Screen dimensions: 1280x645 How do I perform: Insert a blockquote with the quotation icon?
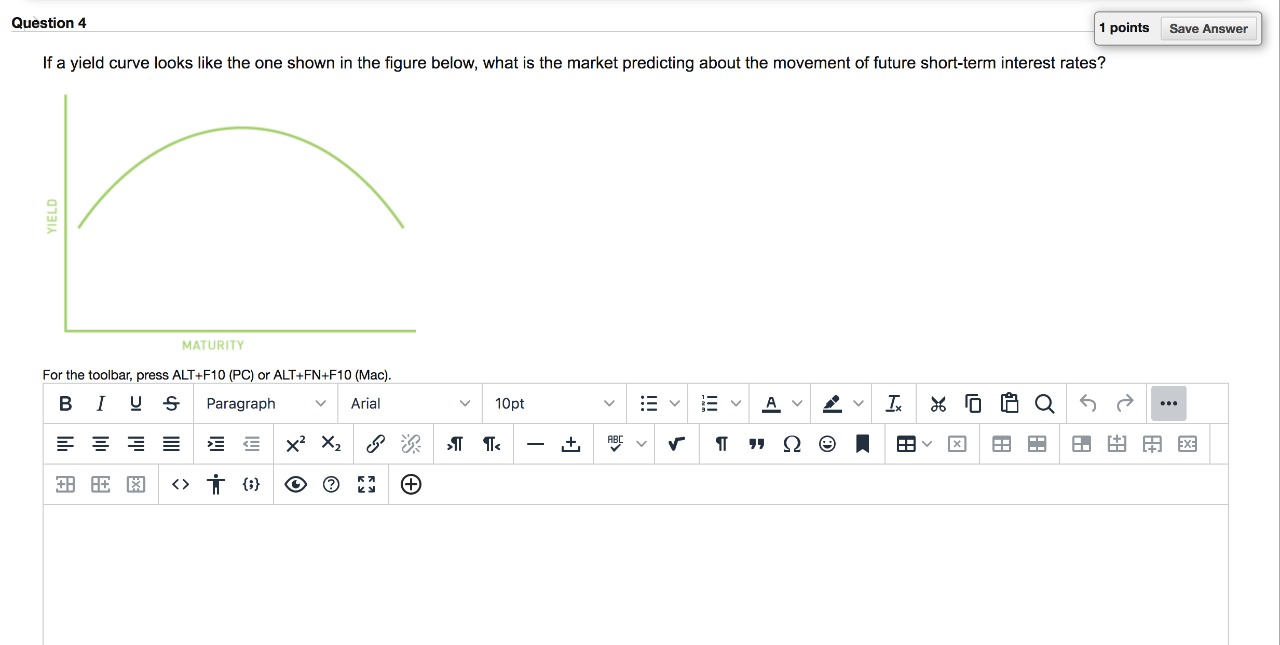(x=757, y=443)
